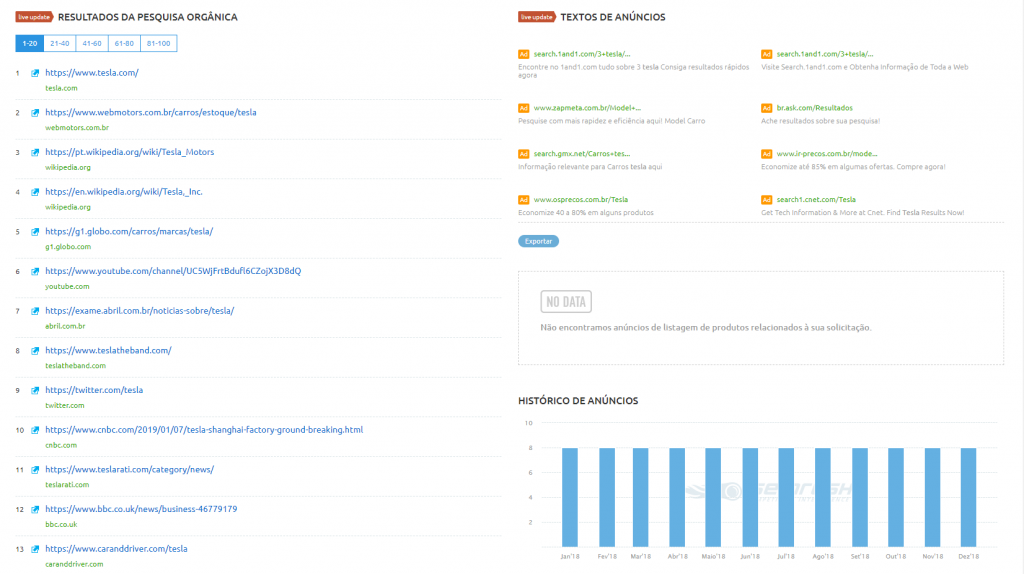The image size is (1024, 574).
Task: Open the webmotors carros/estoque/tesla link
Action: coord(151,112)
